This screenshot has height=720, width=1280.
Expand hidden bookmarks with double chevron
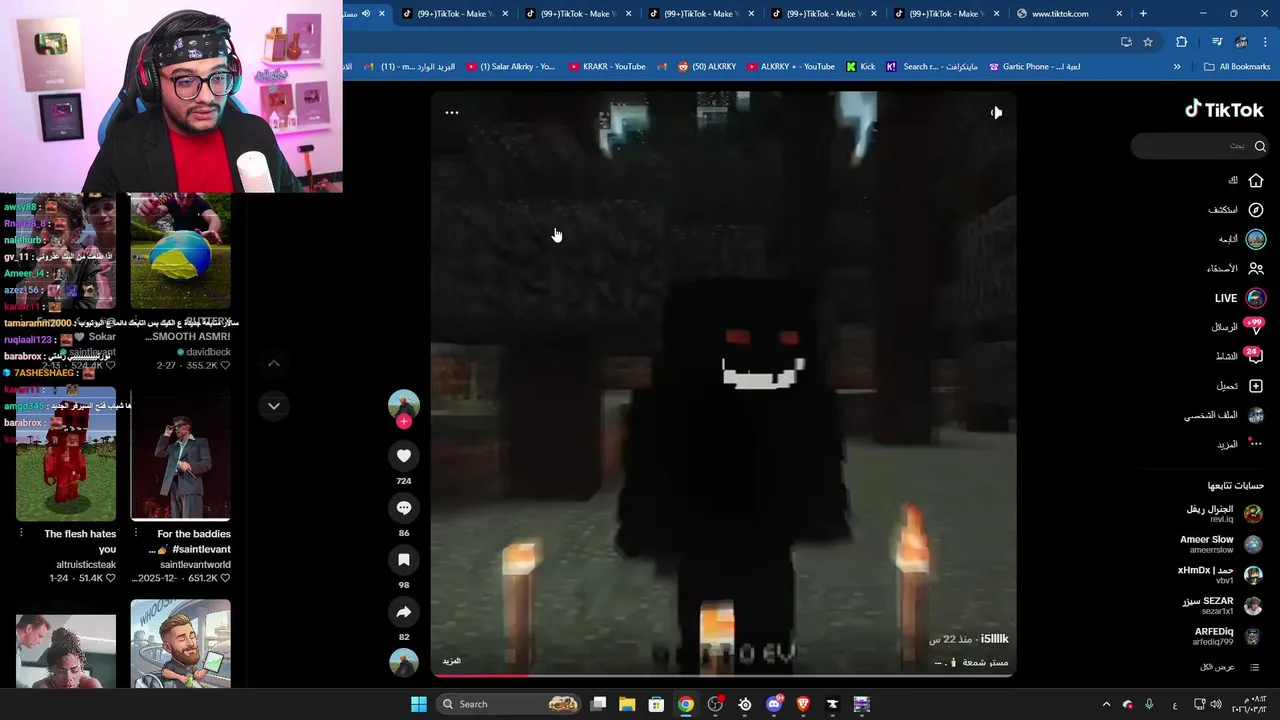(x=1177, y=67)
